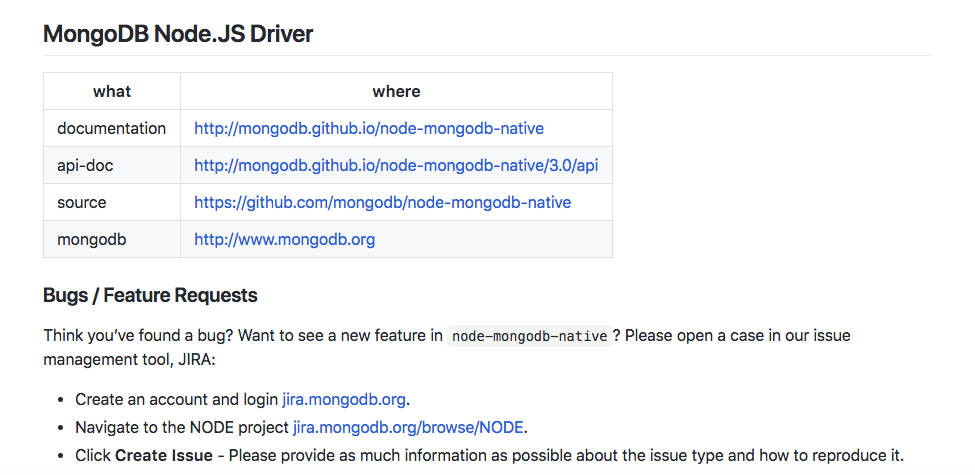This screenshot has height=475, width=975.
Task: Click the bold 'Create Issue' text
Action: click(x=164, y=455)
